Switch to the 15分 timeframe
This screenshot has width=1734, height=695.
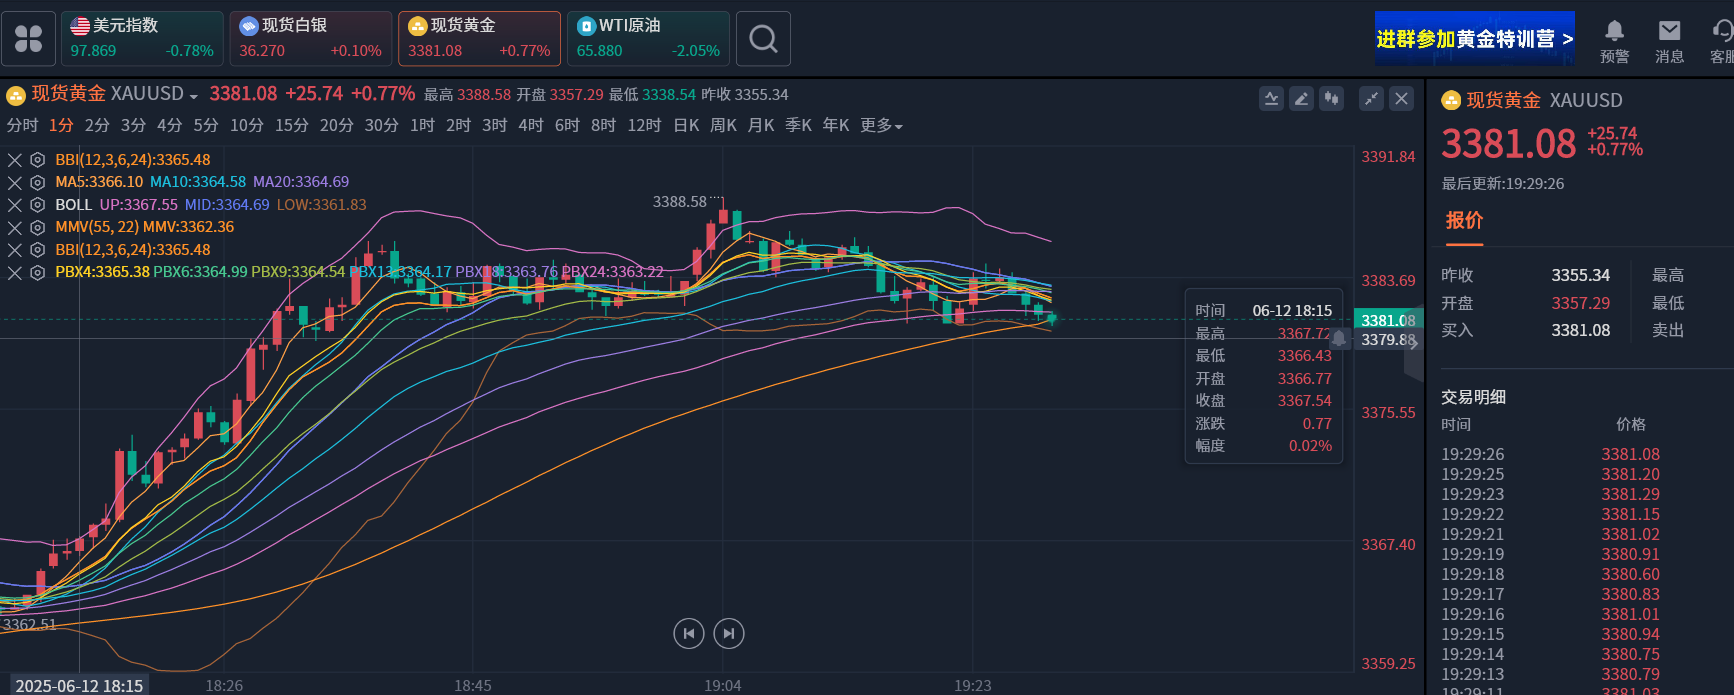coord(292,125)
